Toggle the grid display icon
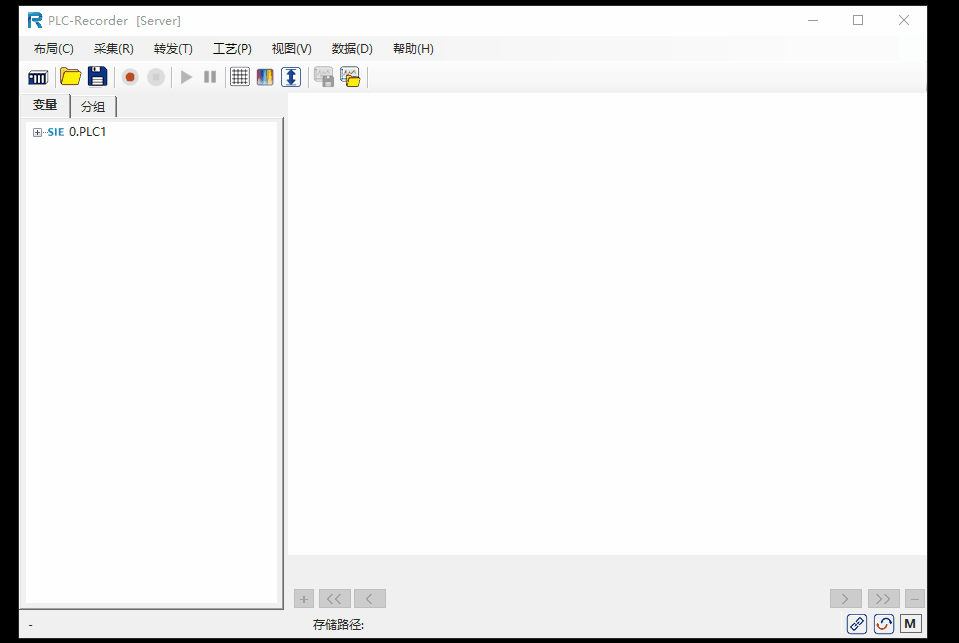959x643 pixels. coord(239,77)
